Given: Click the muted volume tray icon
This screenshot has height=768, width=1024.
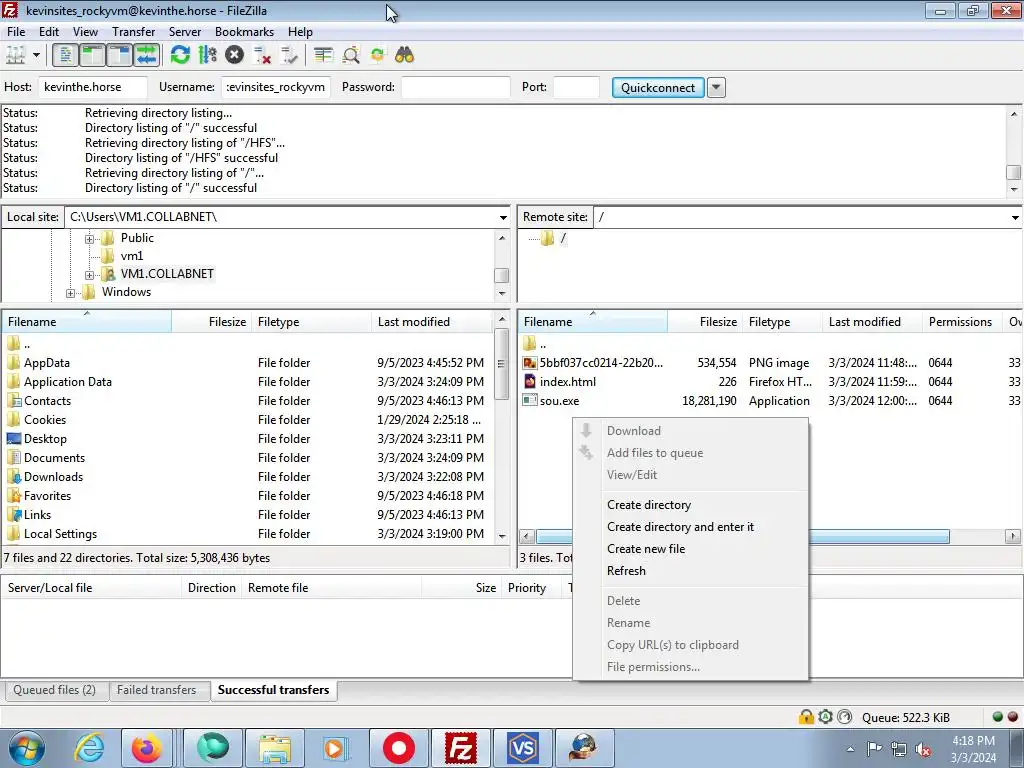Looking at the screenshot, I should (x=923, y=749).
